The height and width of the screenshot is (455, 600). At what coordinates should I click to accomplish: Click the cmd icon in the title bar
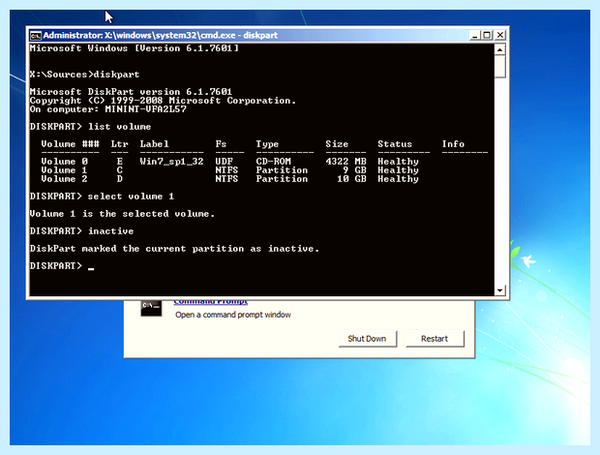point(36,36)
